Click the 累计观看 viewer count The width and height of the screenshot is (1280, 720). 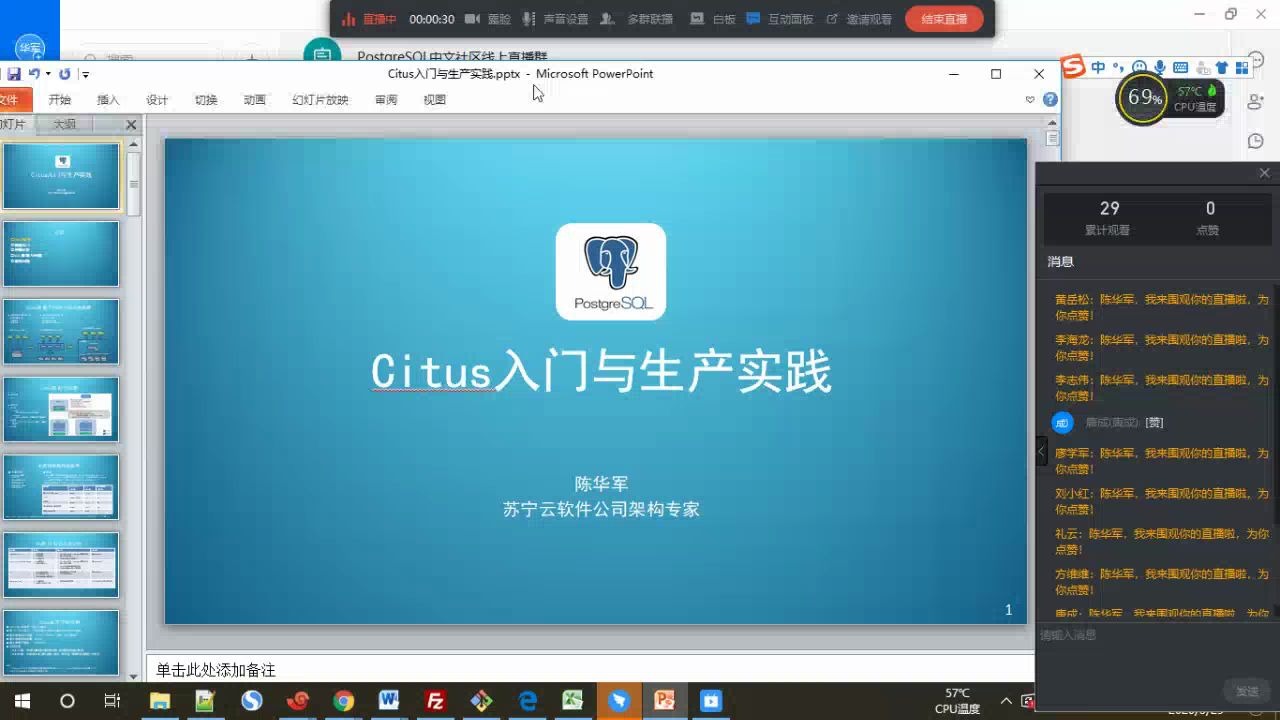[x=1109, y=217]
